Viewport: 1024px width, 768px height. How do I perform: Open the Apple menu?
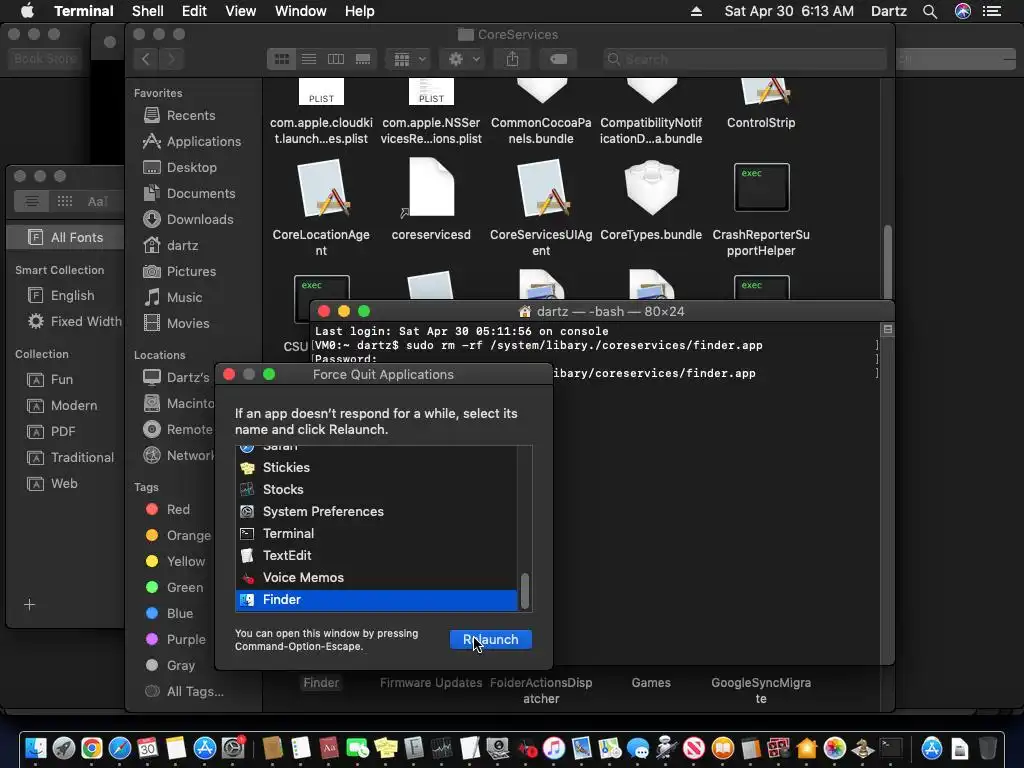click(x=27, y=11)
